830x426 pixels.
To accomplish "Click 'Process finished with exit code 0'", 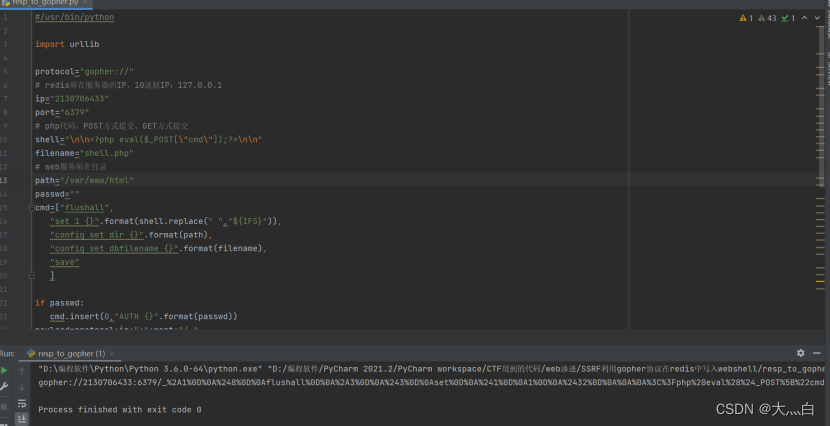I will point(120,410).
